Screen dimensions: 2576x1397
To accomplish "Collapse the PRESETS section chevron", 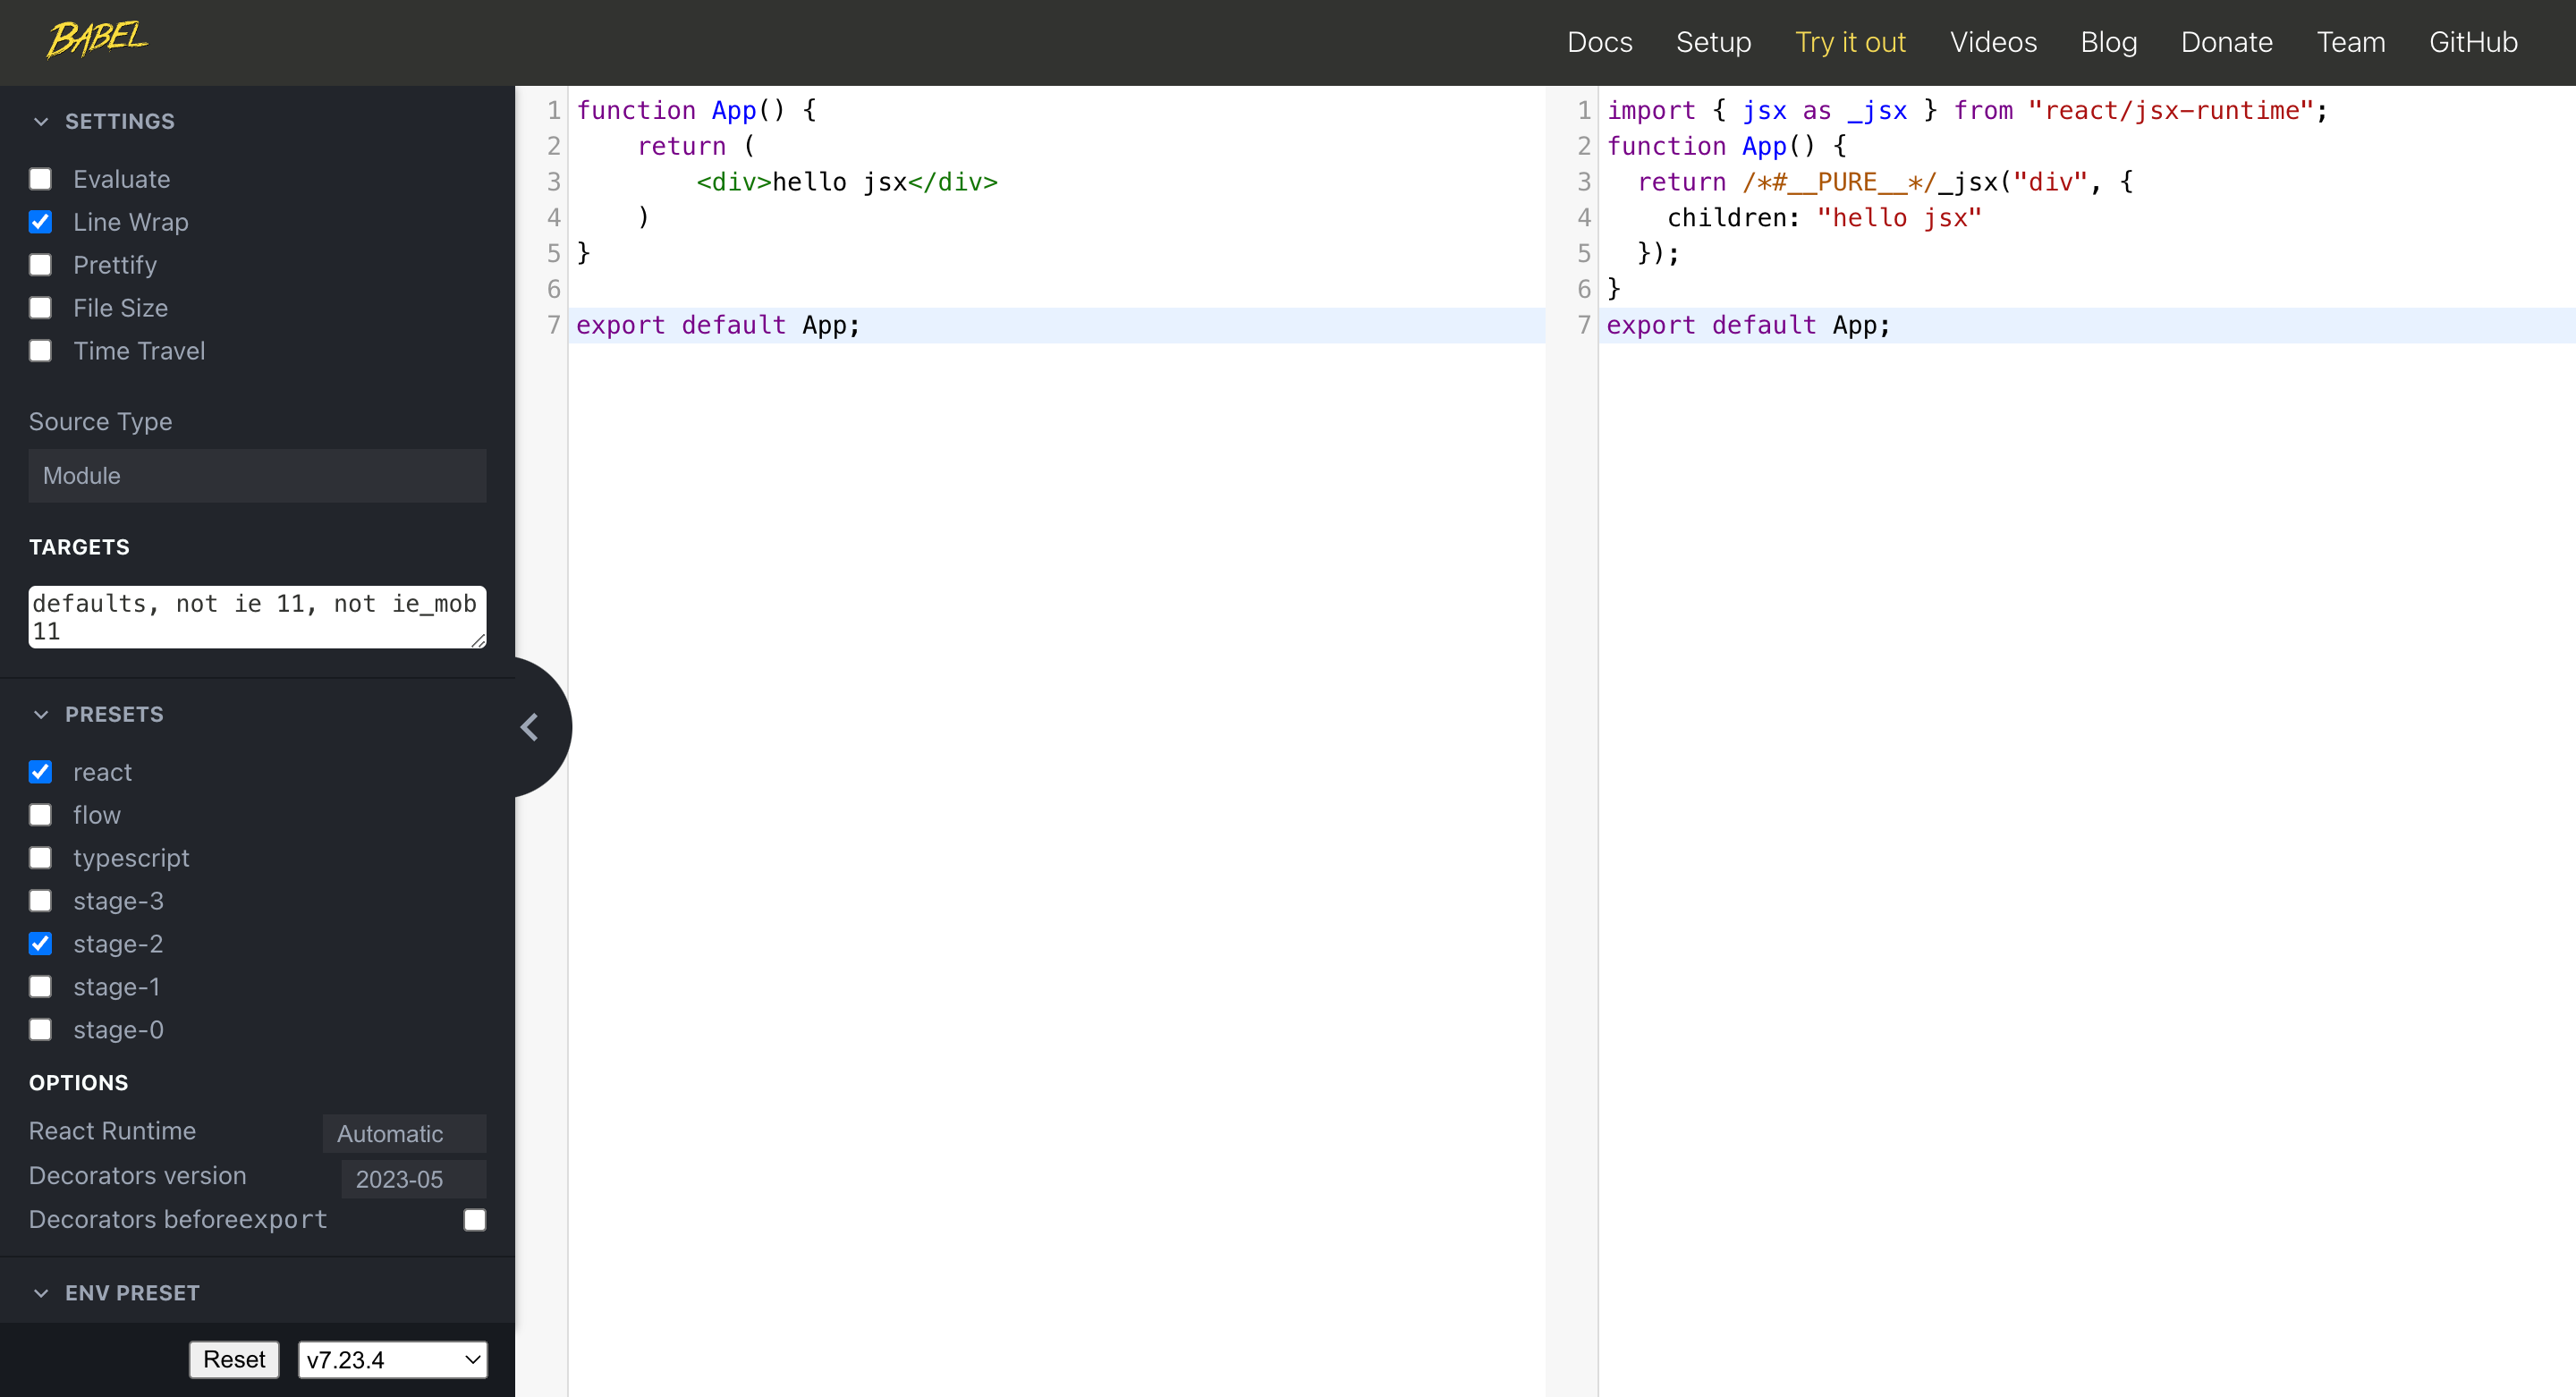I will 41,714.
